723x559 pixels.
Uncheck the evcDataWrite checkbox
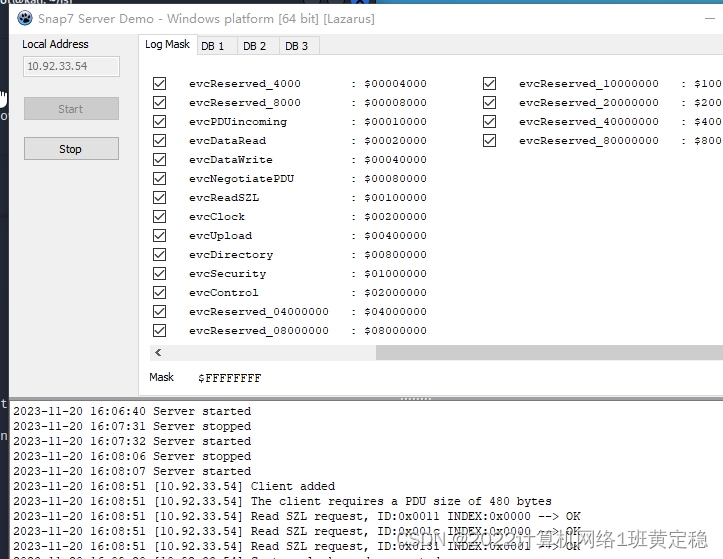(160, 160)
